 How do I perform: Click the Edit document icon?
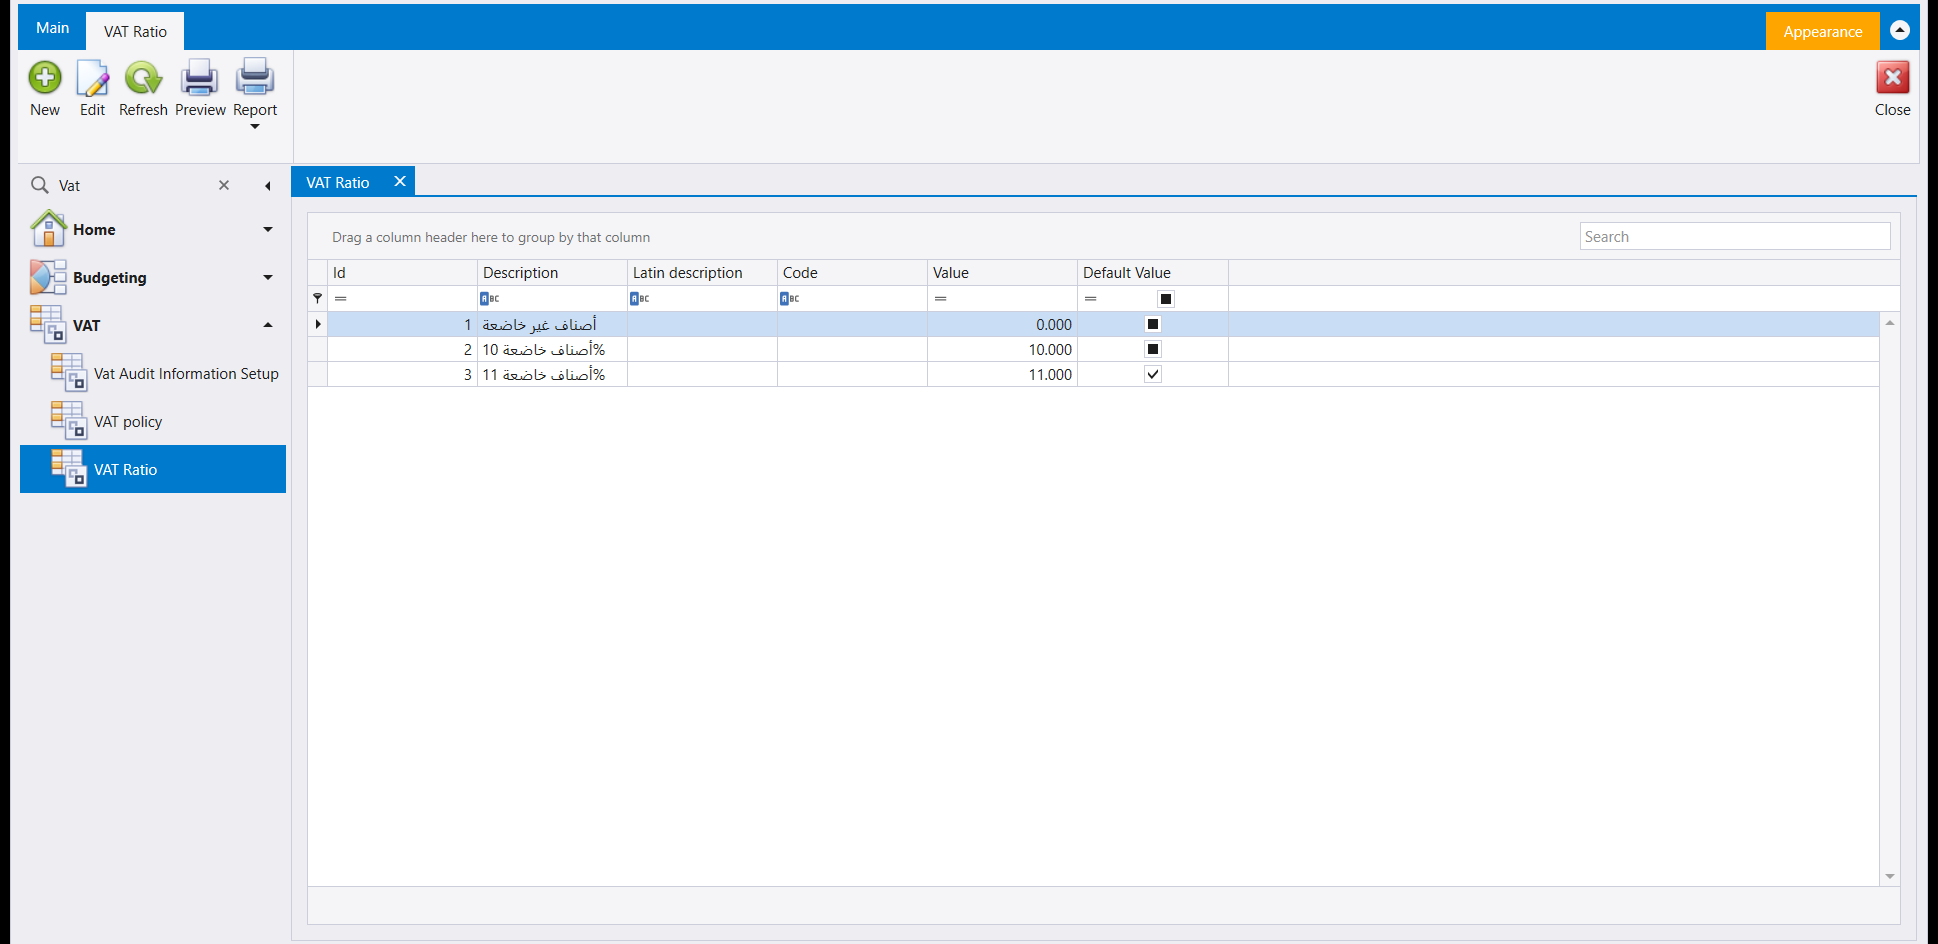[92, 78]
